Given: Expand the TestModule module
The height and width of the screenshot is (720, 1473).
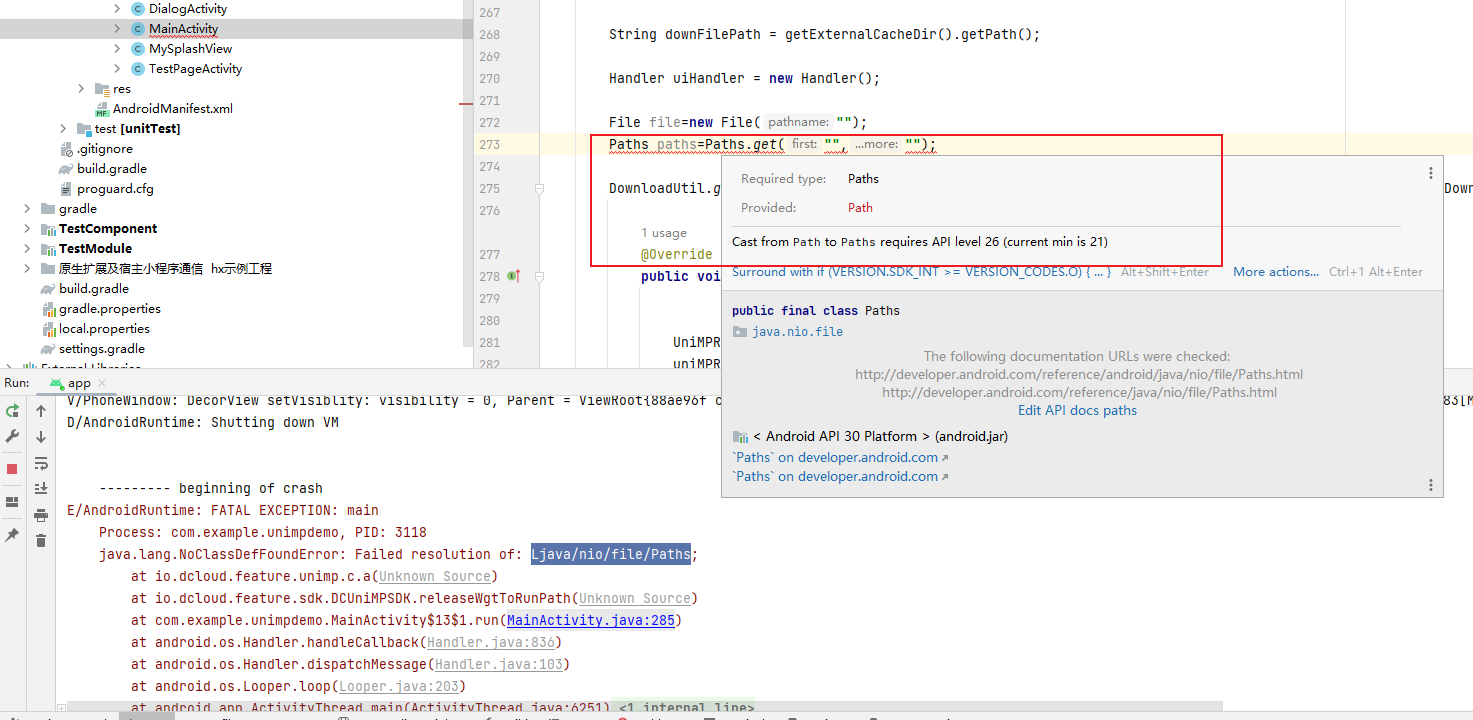Looking at the screenshot, I should tap(28, 249).
